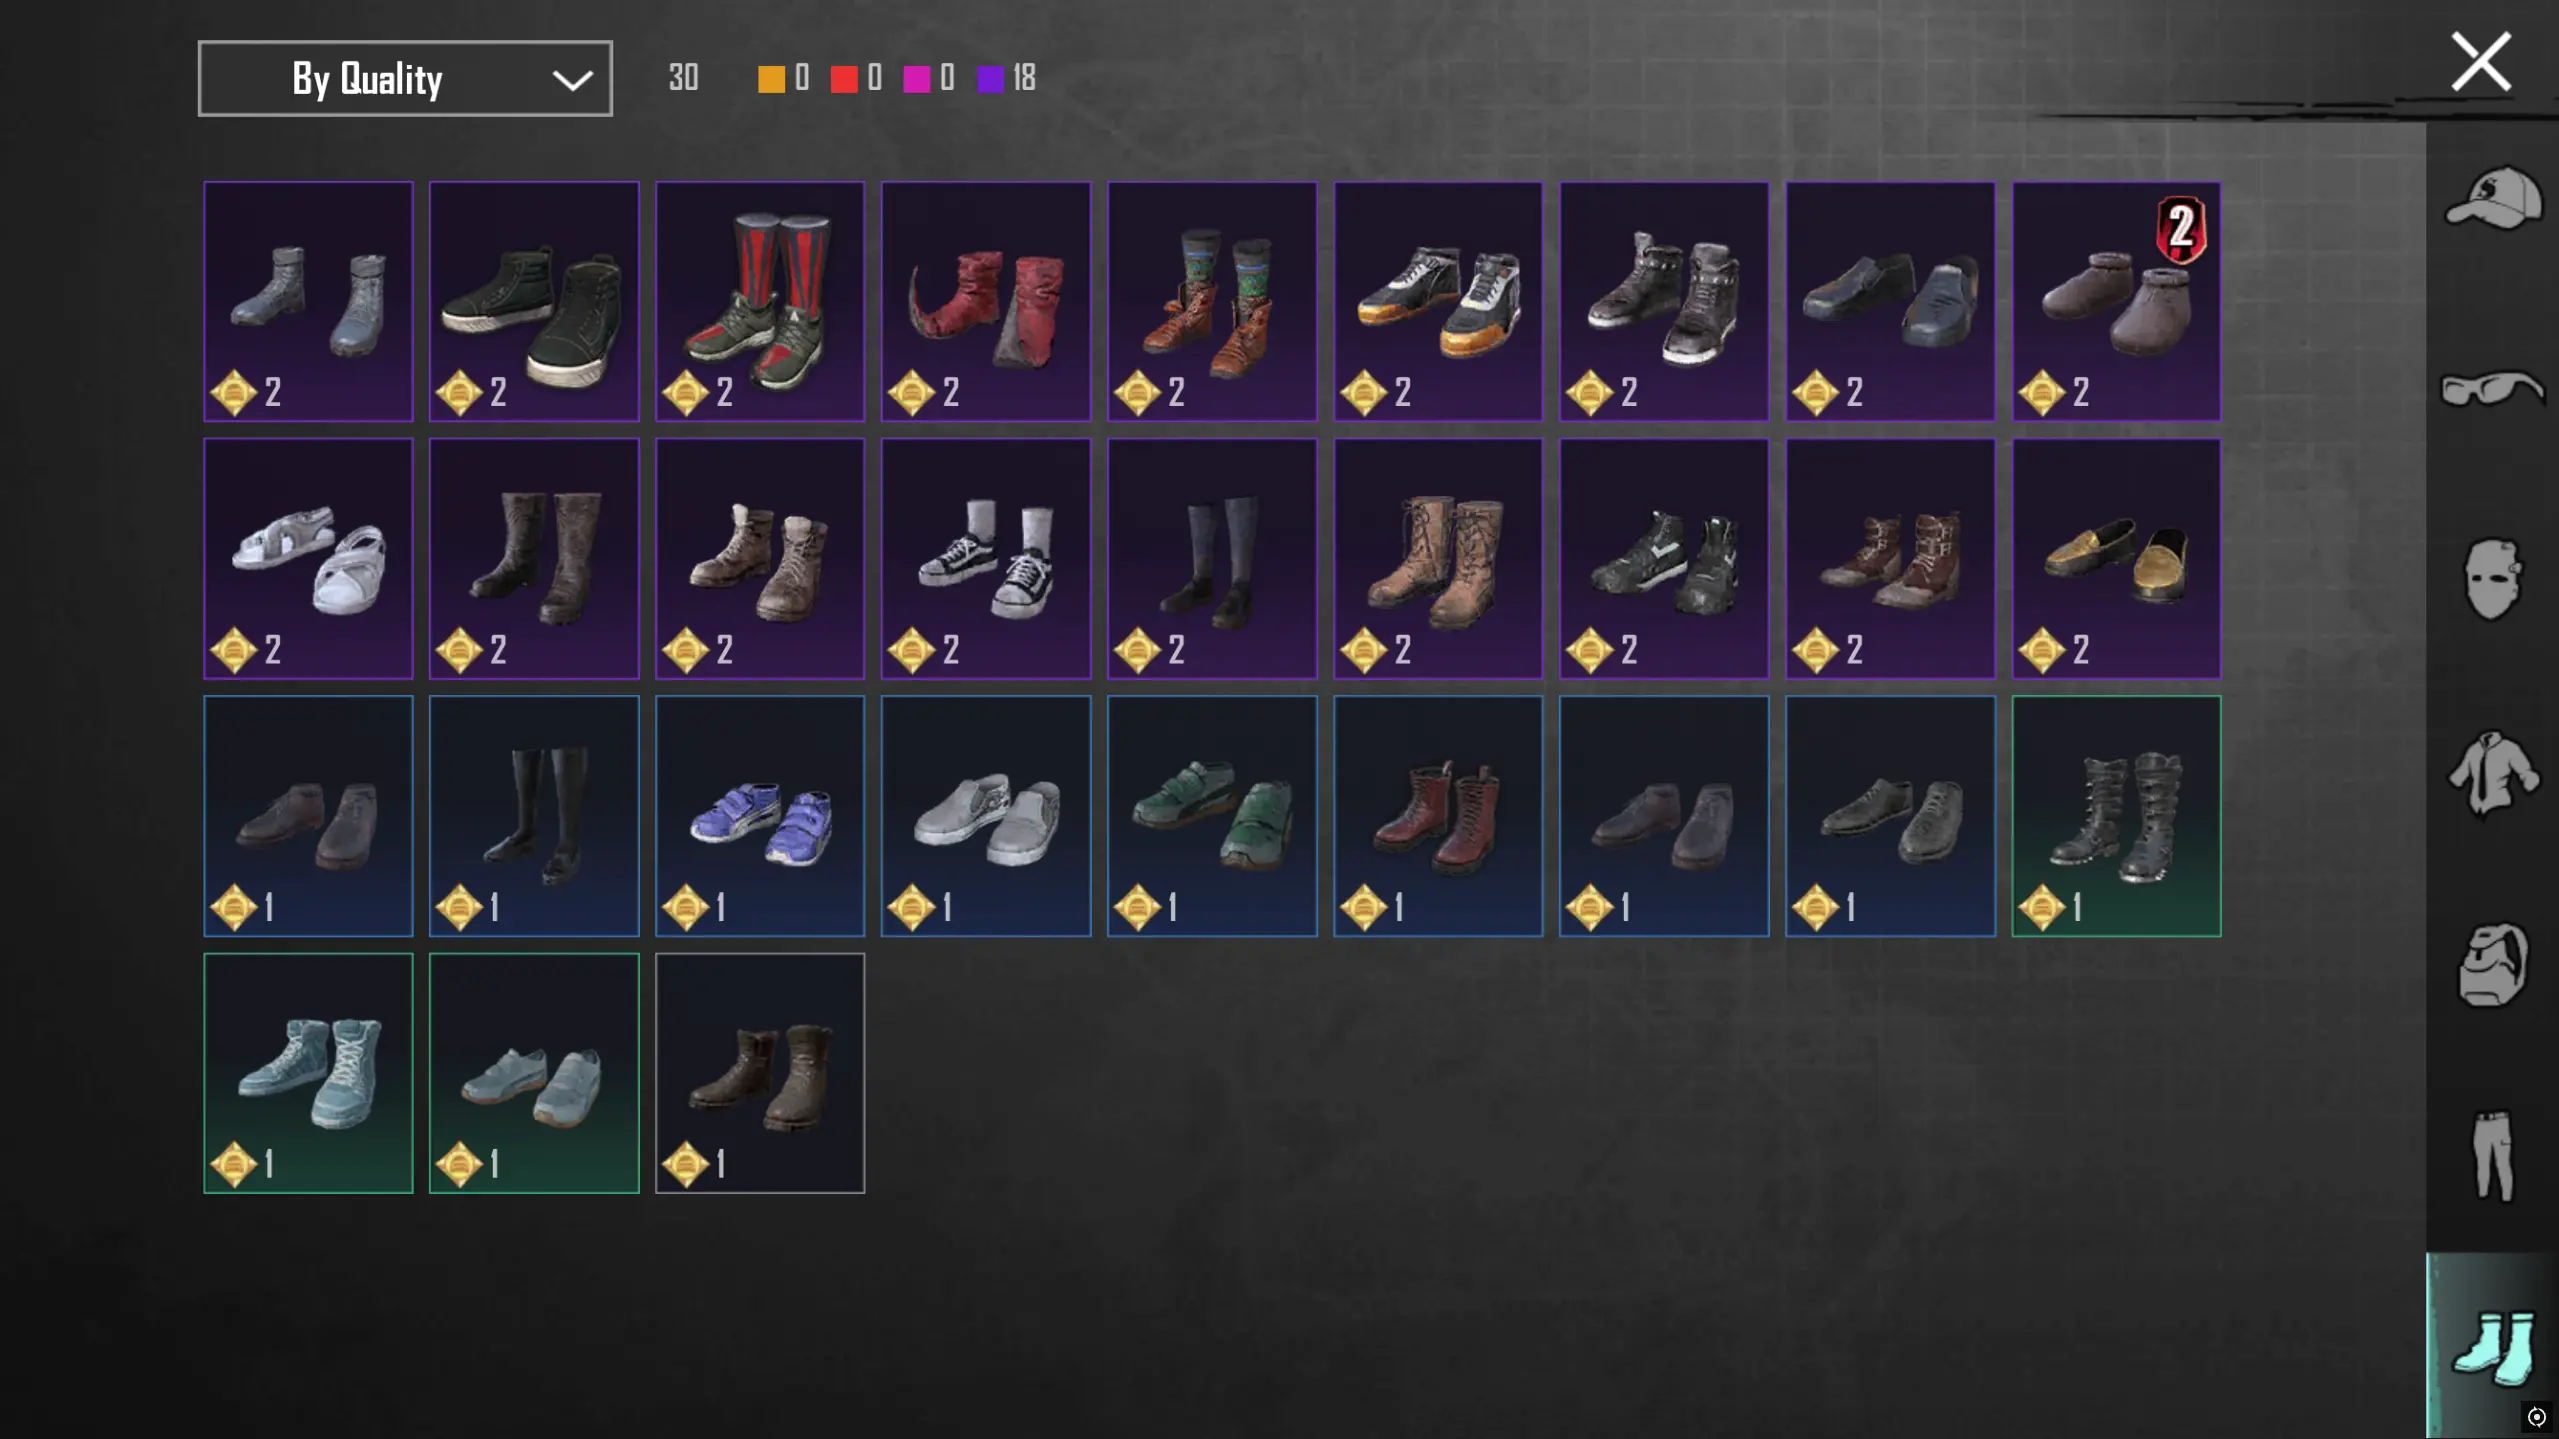Close the inventory with the X button

tap(2481, 62)
